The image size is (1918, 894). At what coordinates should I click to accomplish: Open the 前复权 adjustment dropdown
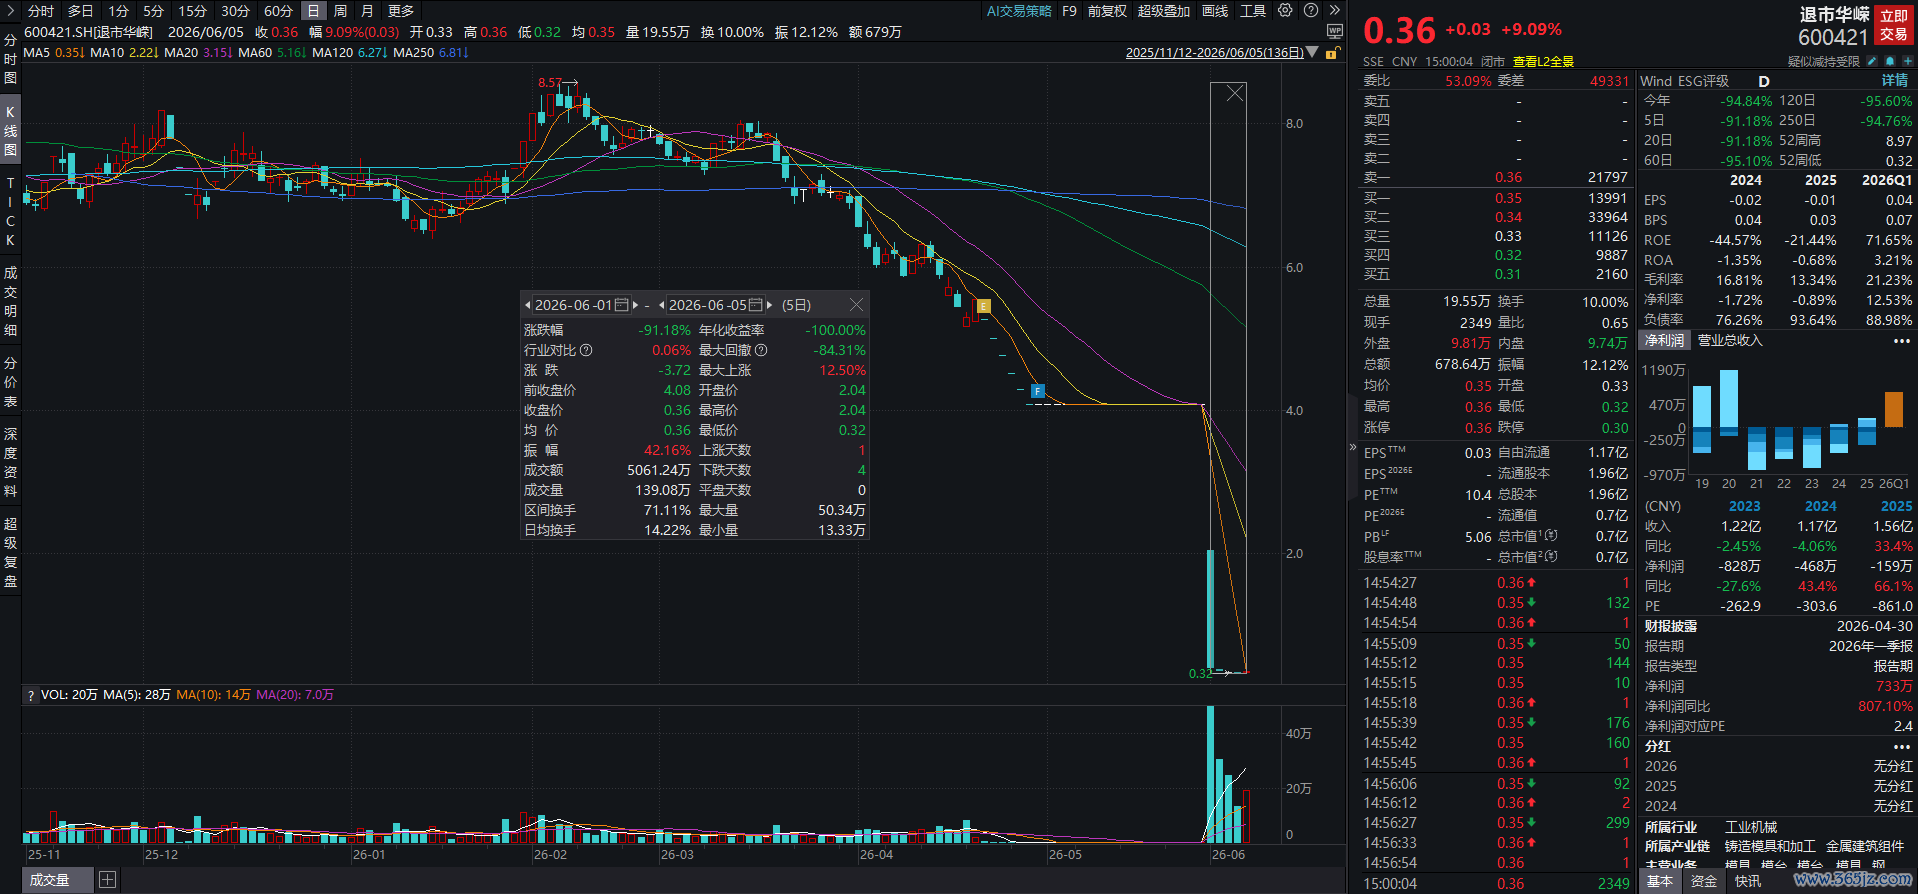click(1107, 11)
